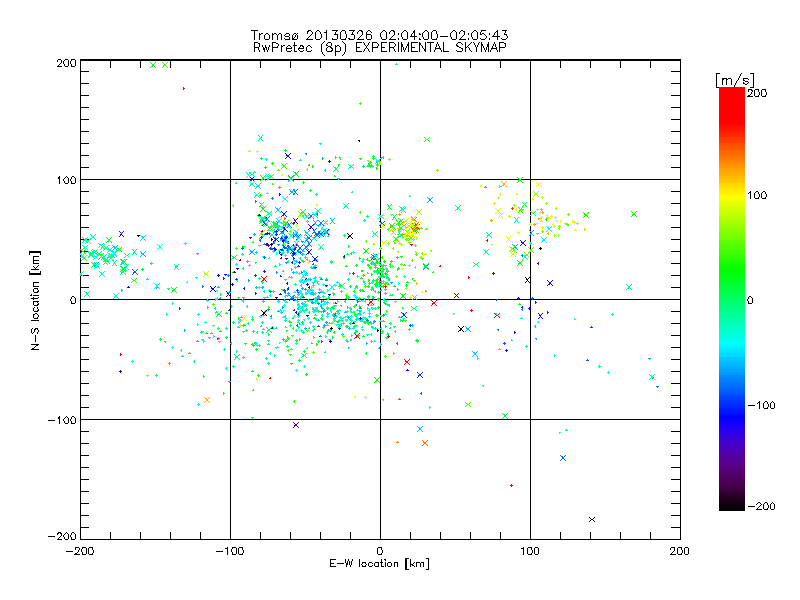This screenshot has height=600, width=800.
Task: Pick the black bottom of the velocity colorbar
Action: tap(732, 504)
